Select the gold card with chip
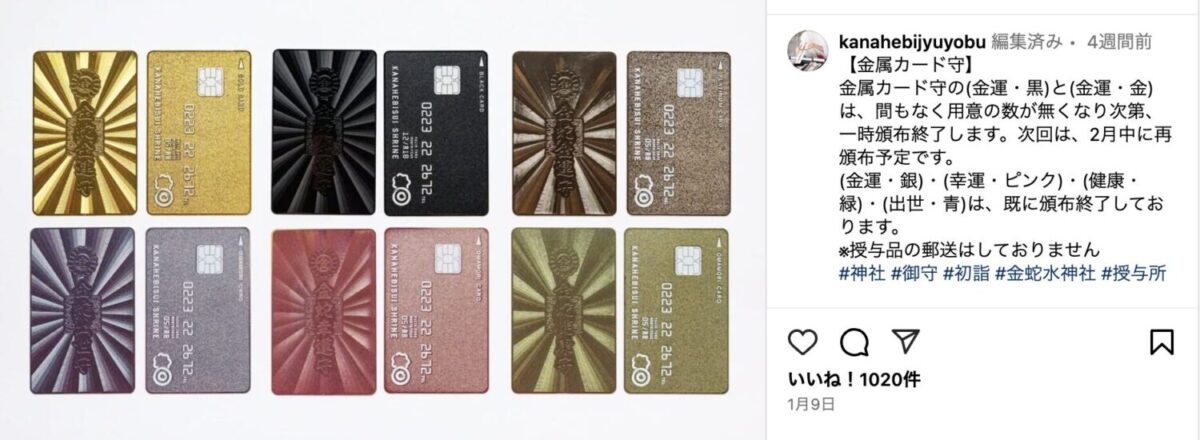The image size is (1200, 440). click(x=197, y=131)
